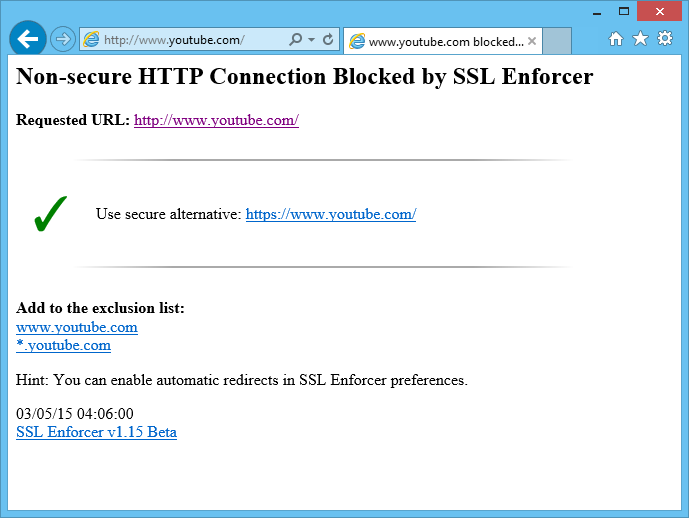Click the Hint text about automatic redirects
Viewport: 689px width, 518px height.
242,380
